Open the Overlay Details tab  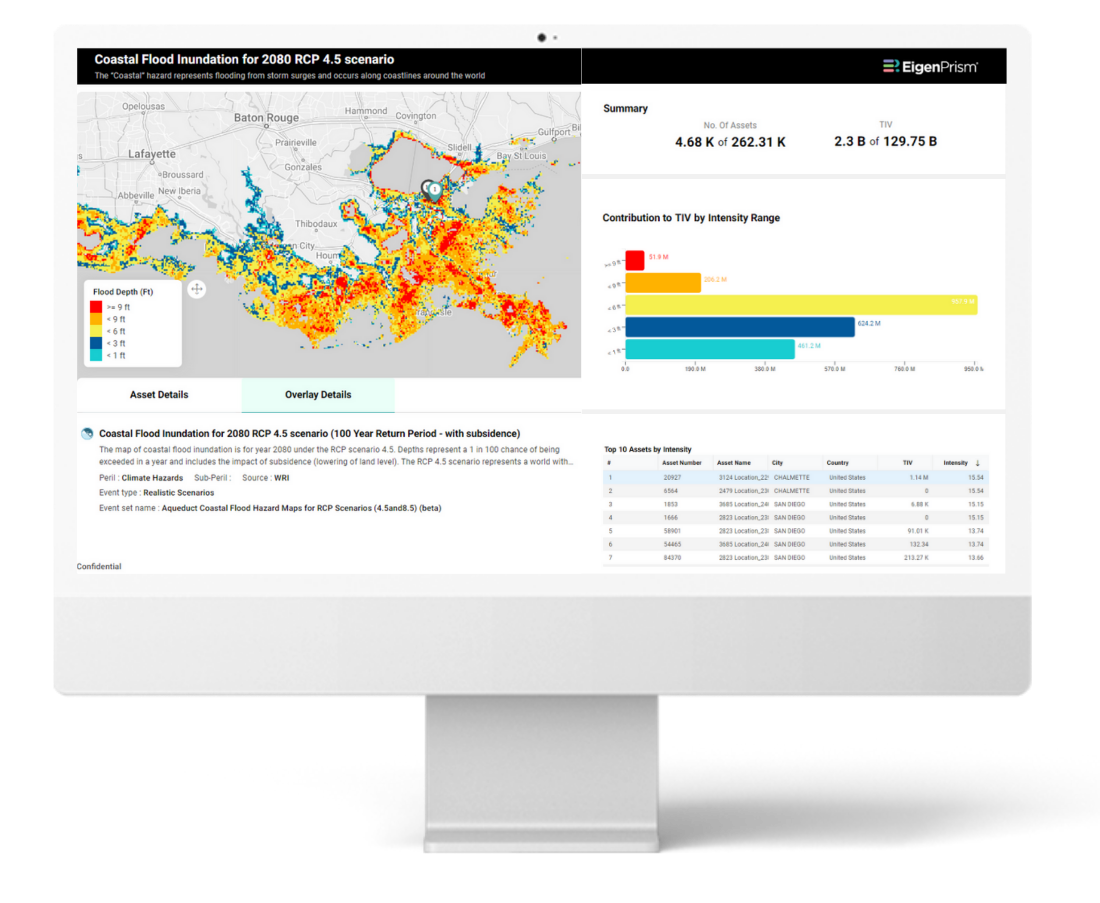[318, 395]
